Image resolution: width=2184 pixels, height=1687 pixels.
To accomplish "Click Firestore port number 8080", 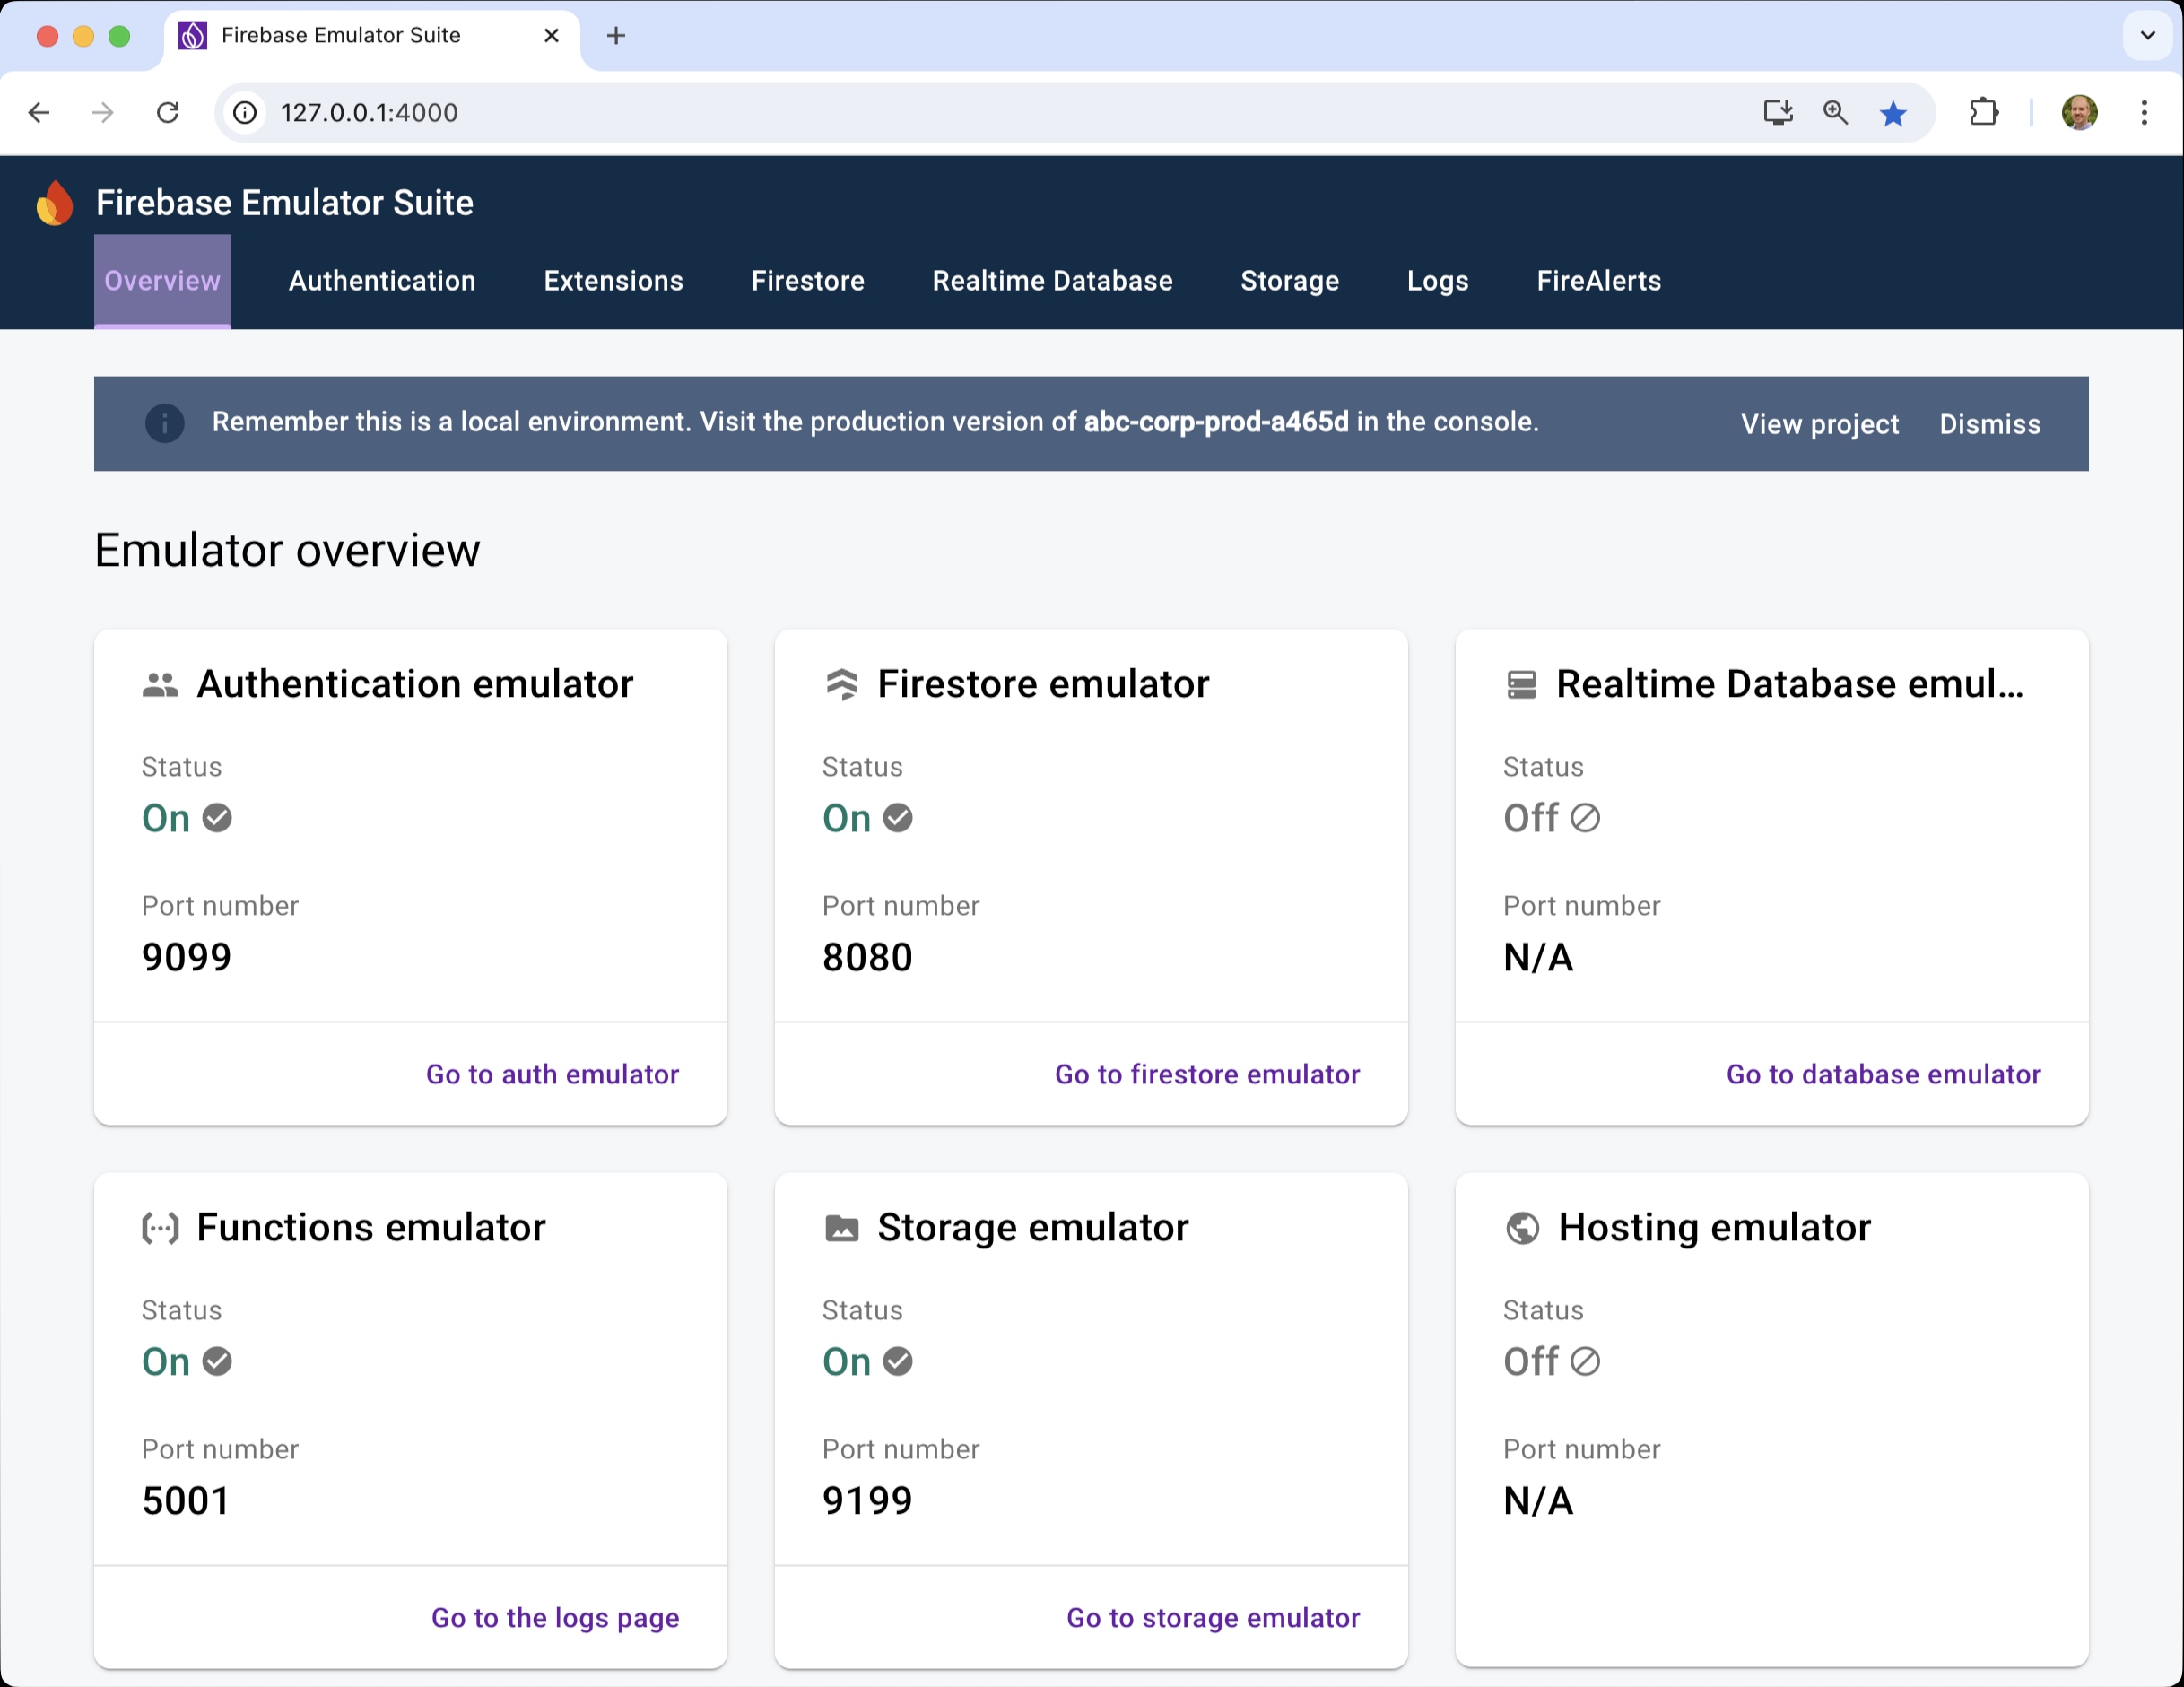I will (x=868, y=957).
